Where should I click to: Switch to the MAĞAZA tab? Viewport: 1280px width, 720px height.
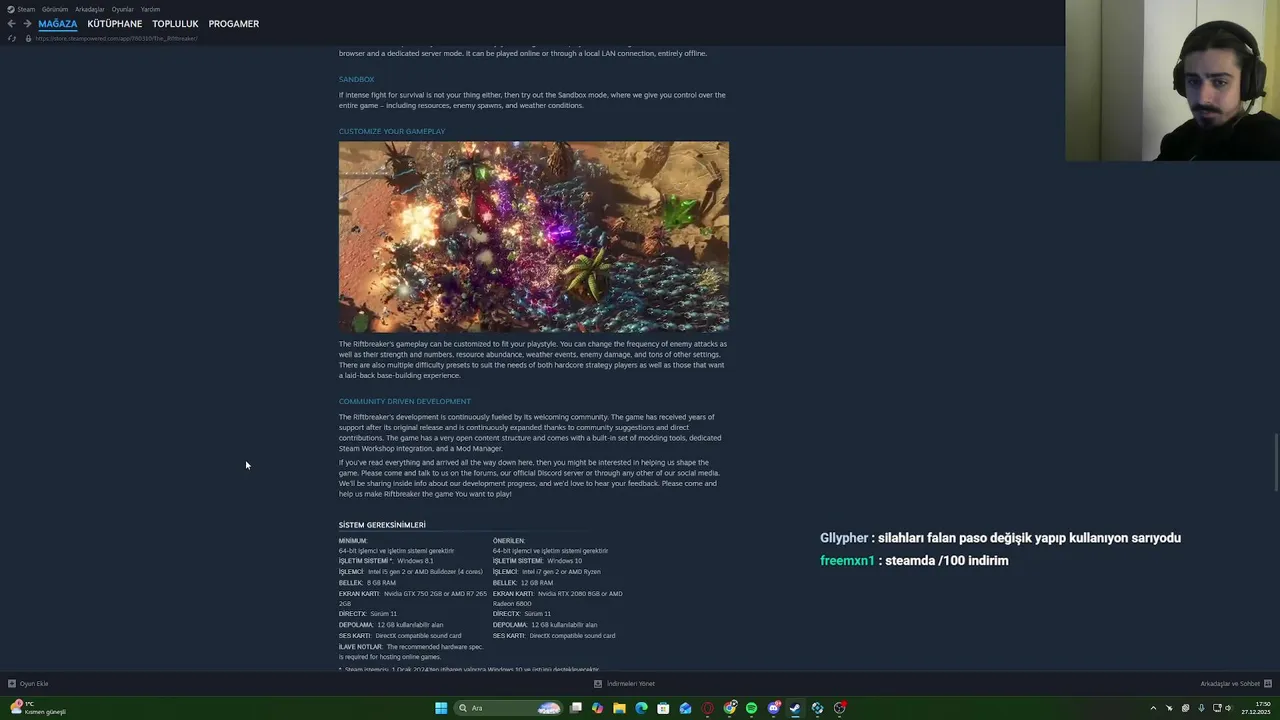point(58,24)
